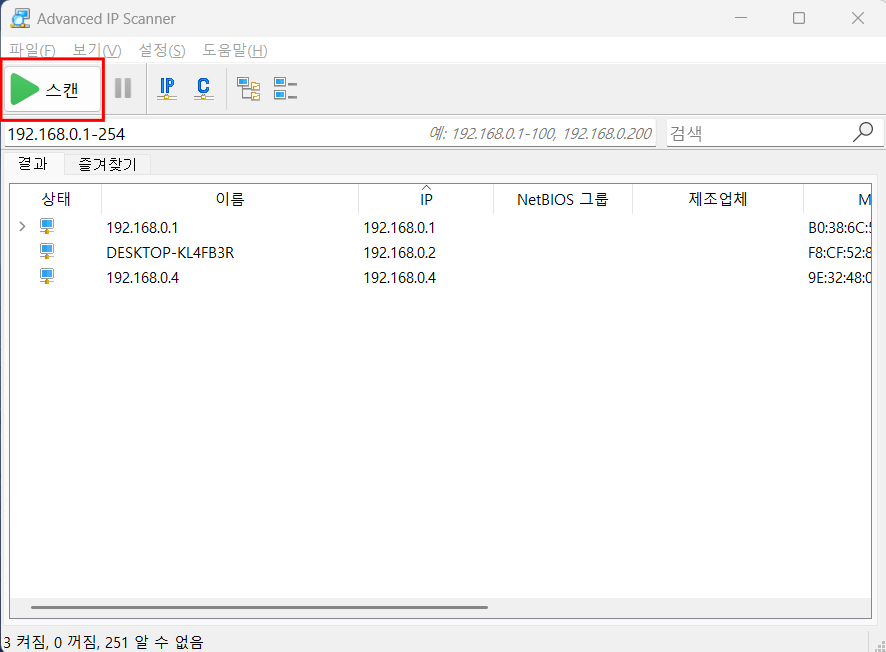Sort by the NetBIOS 그룹 column header

pyautogui.click(x=563, y=199)
